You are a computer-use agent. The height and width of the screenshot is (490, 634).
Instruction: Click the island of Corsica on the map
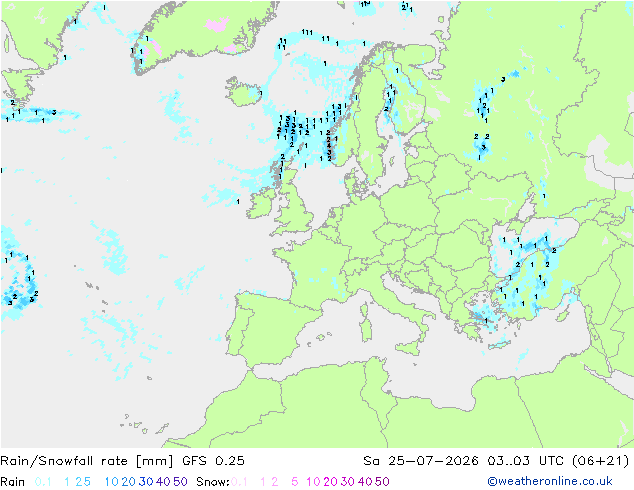(x=364, y=308)
